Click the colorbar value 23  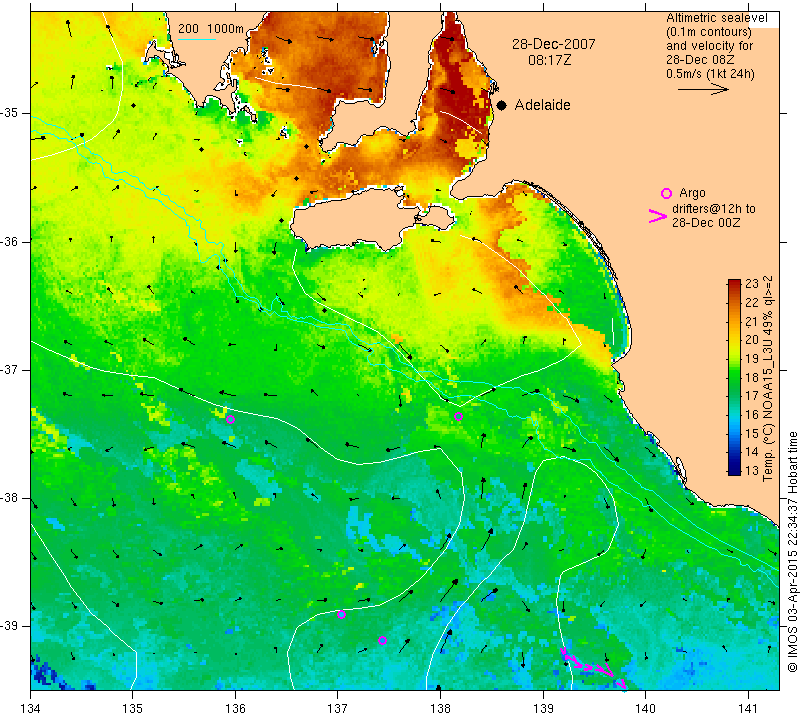[752, 284]
